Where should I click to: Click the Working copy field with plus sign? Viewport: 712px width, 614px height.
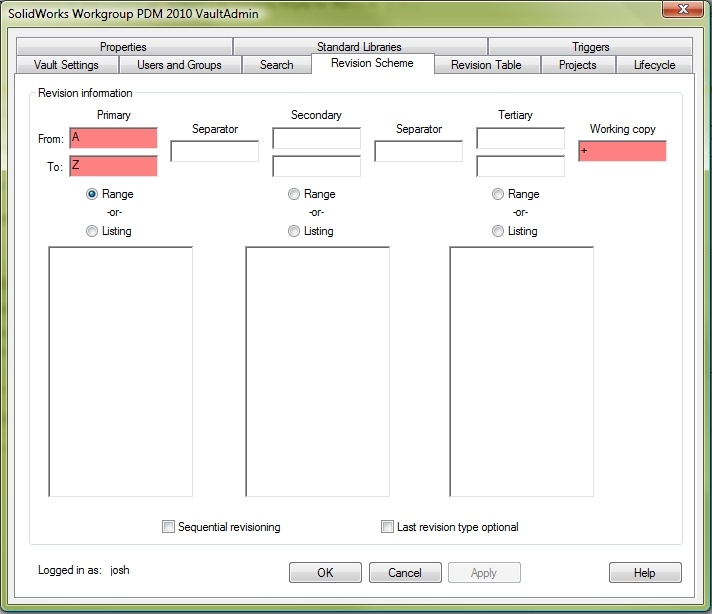623,151
